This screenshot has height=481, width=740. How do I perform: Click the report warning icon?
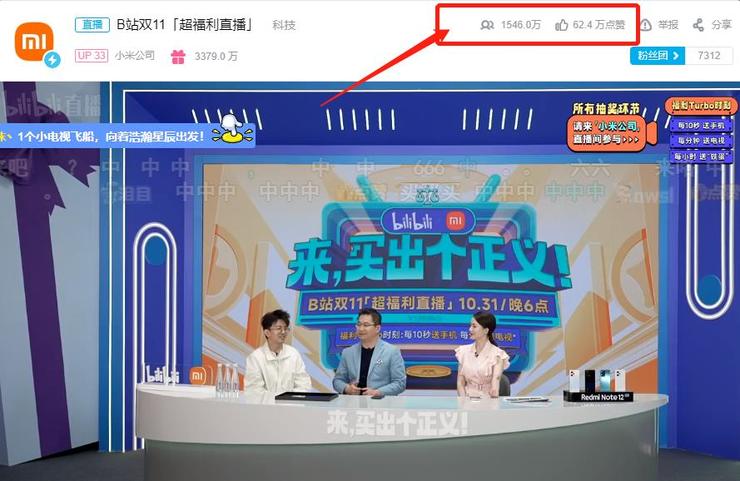coord(646,25)
